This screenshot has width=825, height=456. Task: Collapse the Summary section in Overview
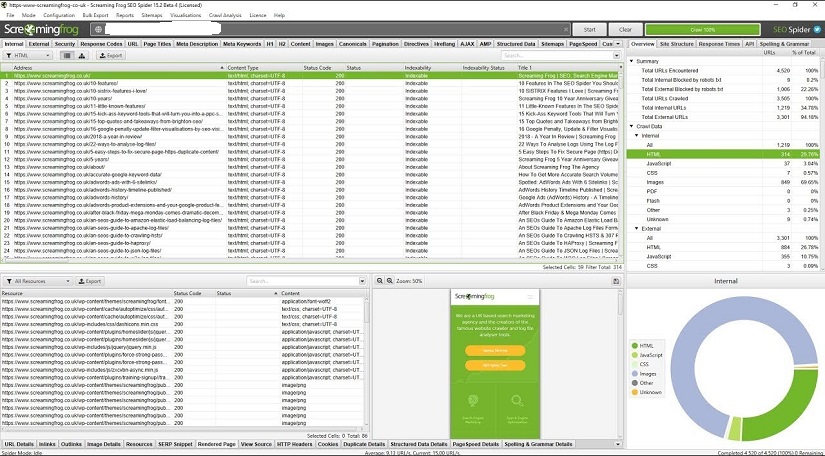point(632,61)
